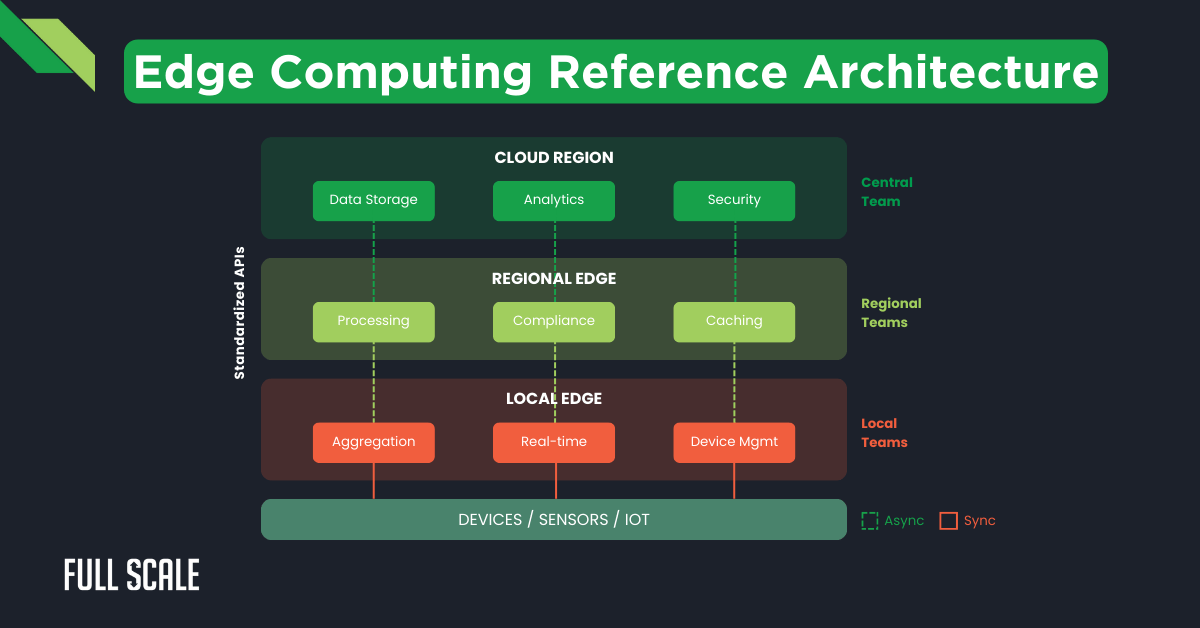Click the Security block
The width and height of the screenshot is (1200, 628).
pos(734,200)
